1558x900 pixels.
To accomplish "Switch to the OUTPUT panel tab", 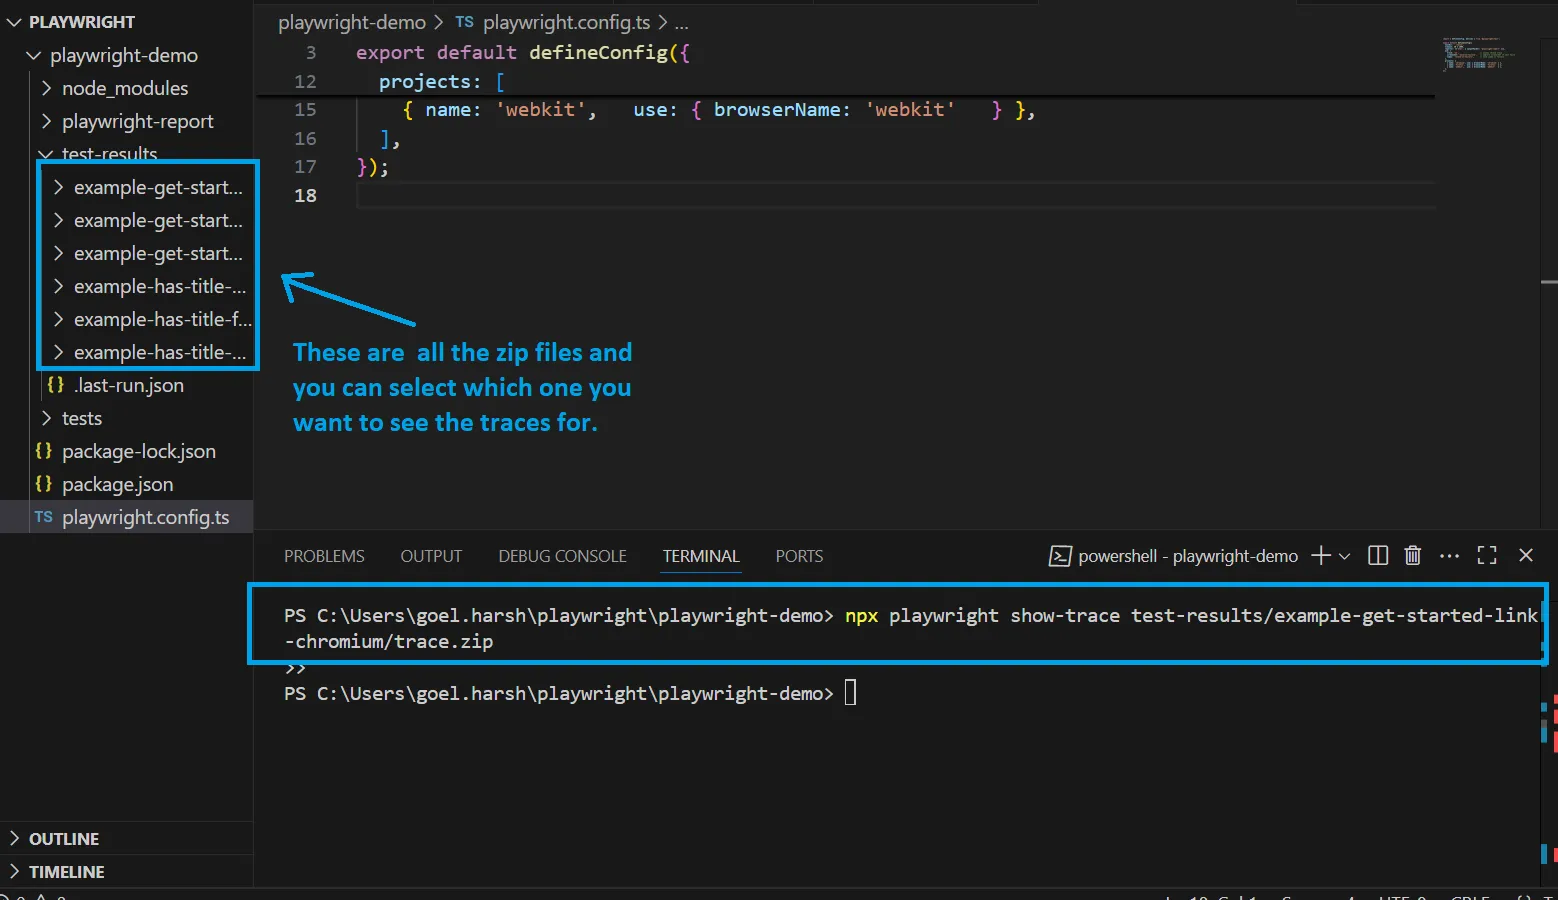I will (x=431, y=556).
